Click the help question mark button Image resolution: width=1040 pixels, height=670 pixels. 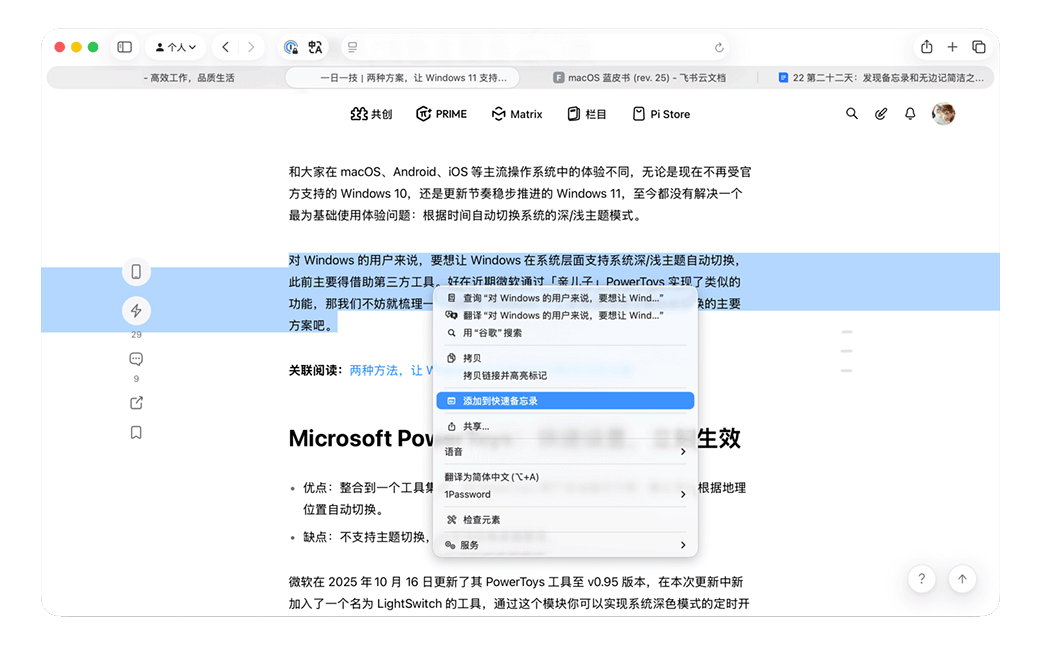pyautogui.click(x=921, y=579)
